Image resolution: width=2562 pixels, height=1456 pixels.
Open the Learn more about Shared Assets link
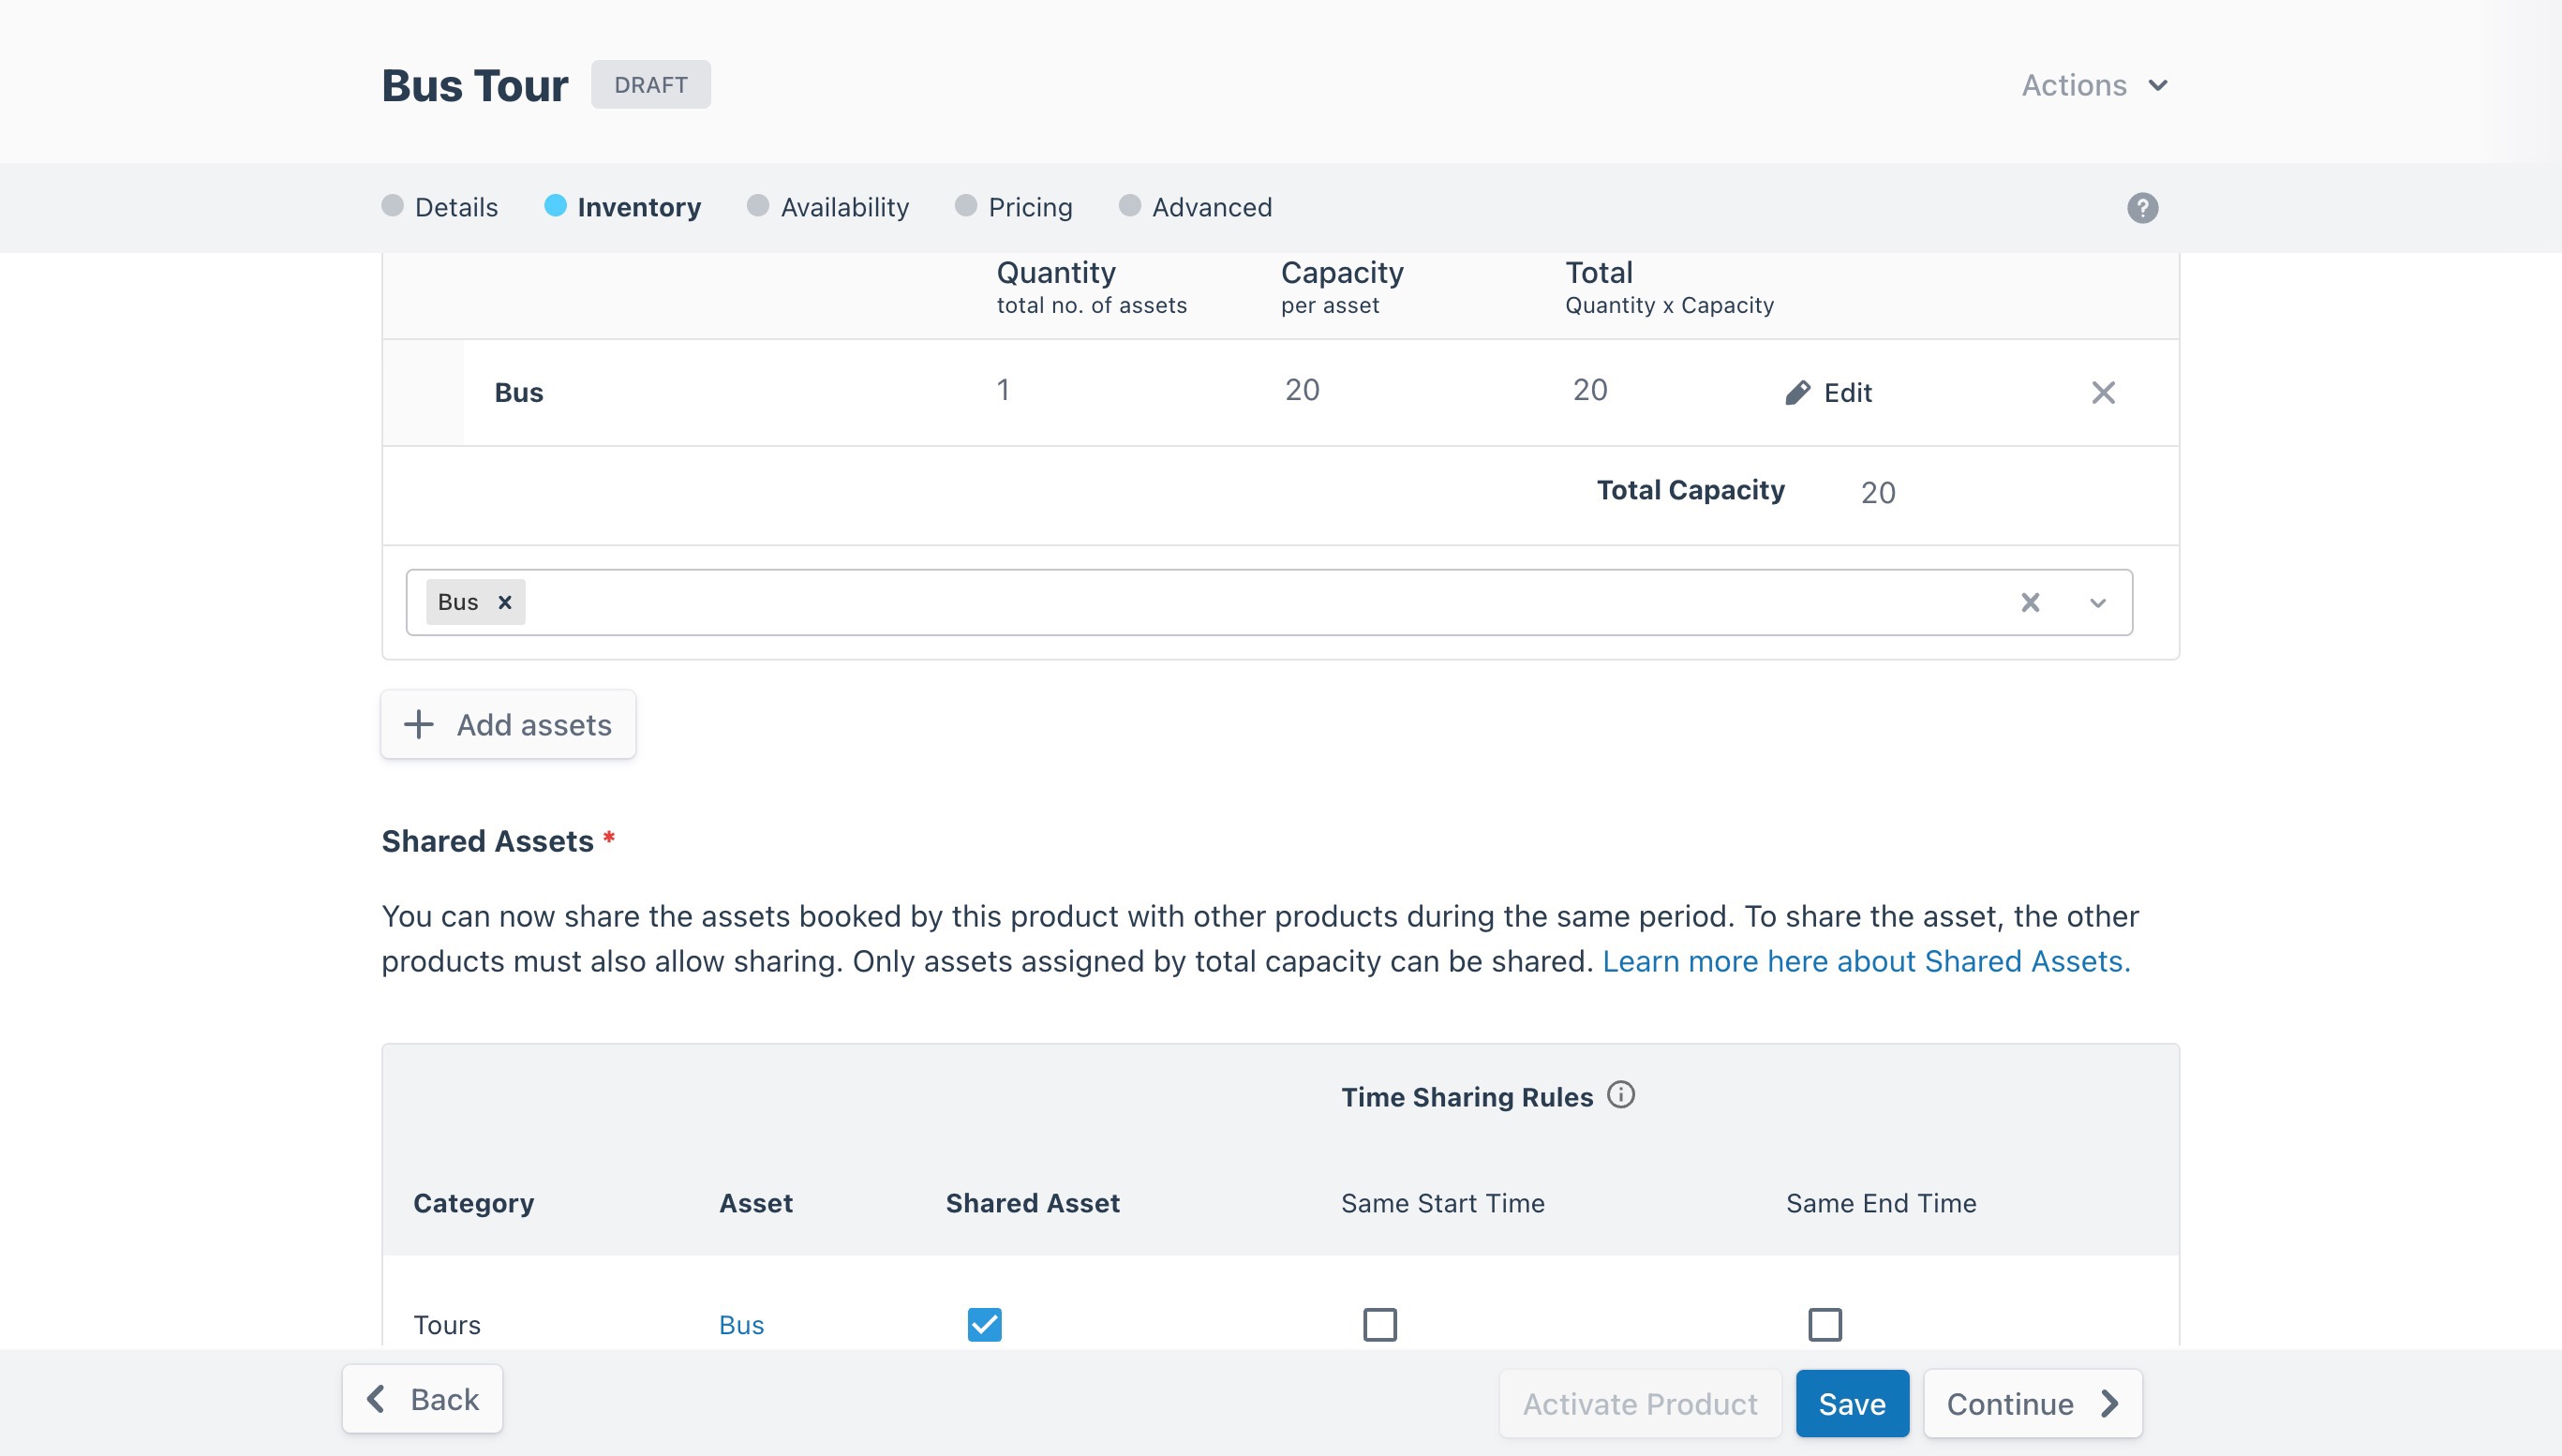tap(1866, 962)
